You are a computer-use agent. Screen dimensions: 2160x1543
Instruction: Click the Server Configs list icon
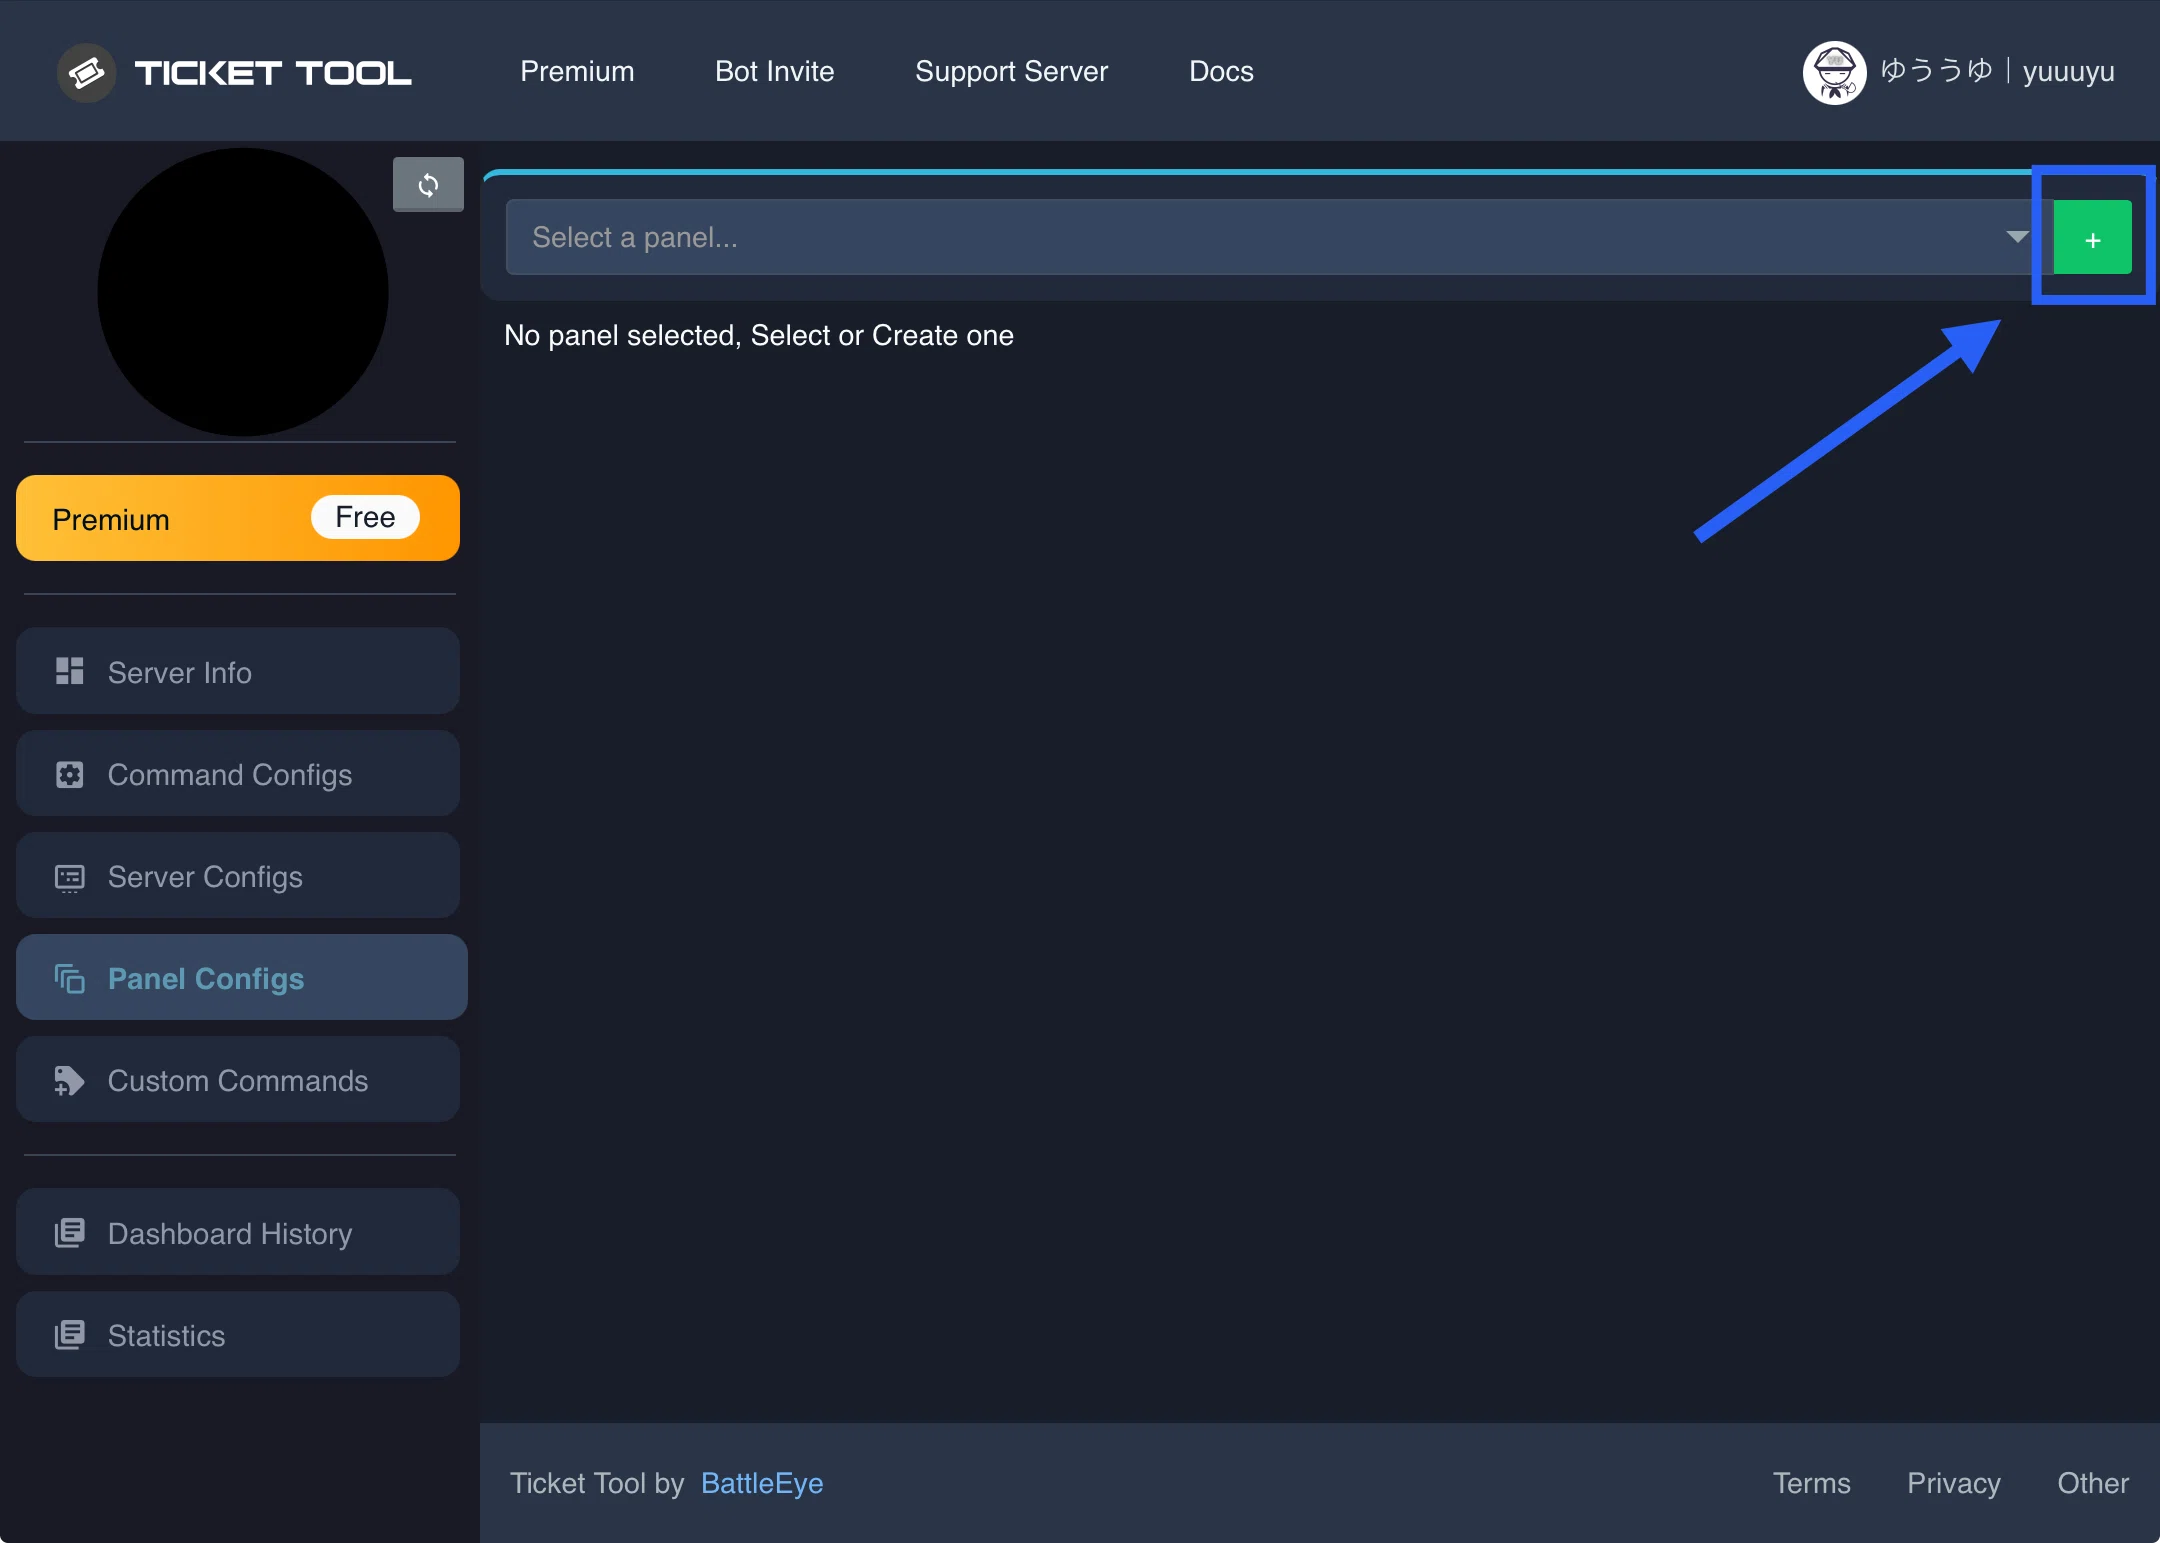[69, 877]
